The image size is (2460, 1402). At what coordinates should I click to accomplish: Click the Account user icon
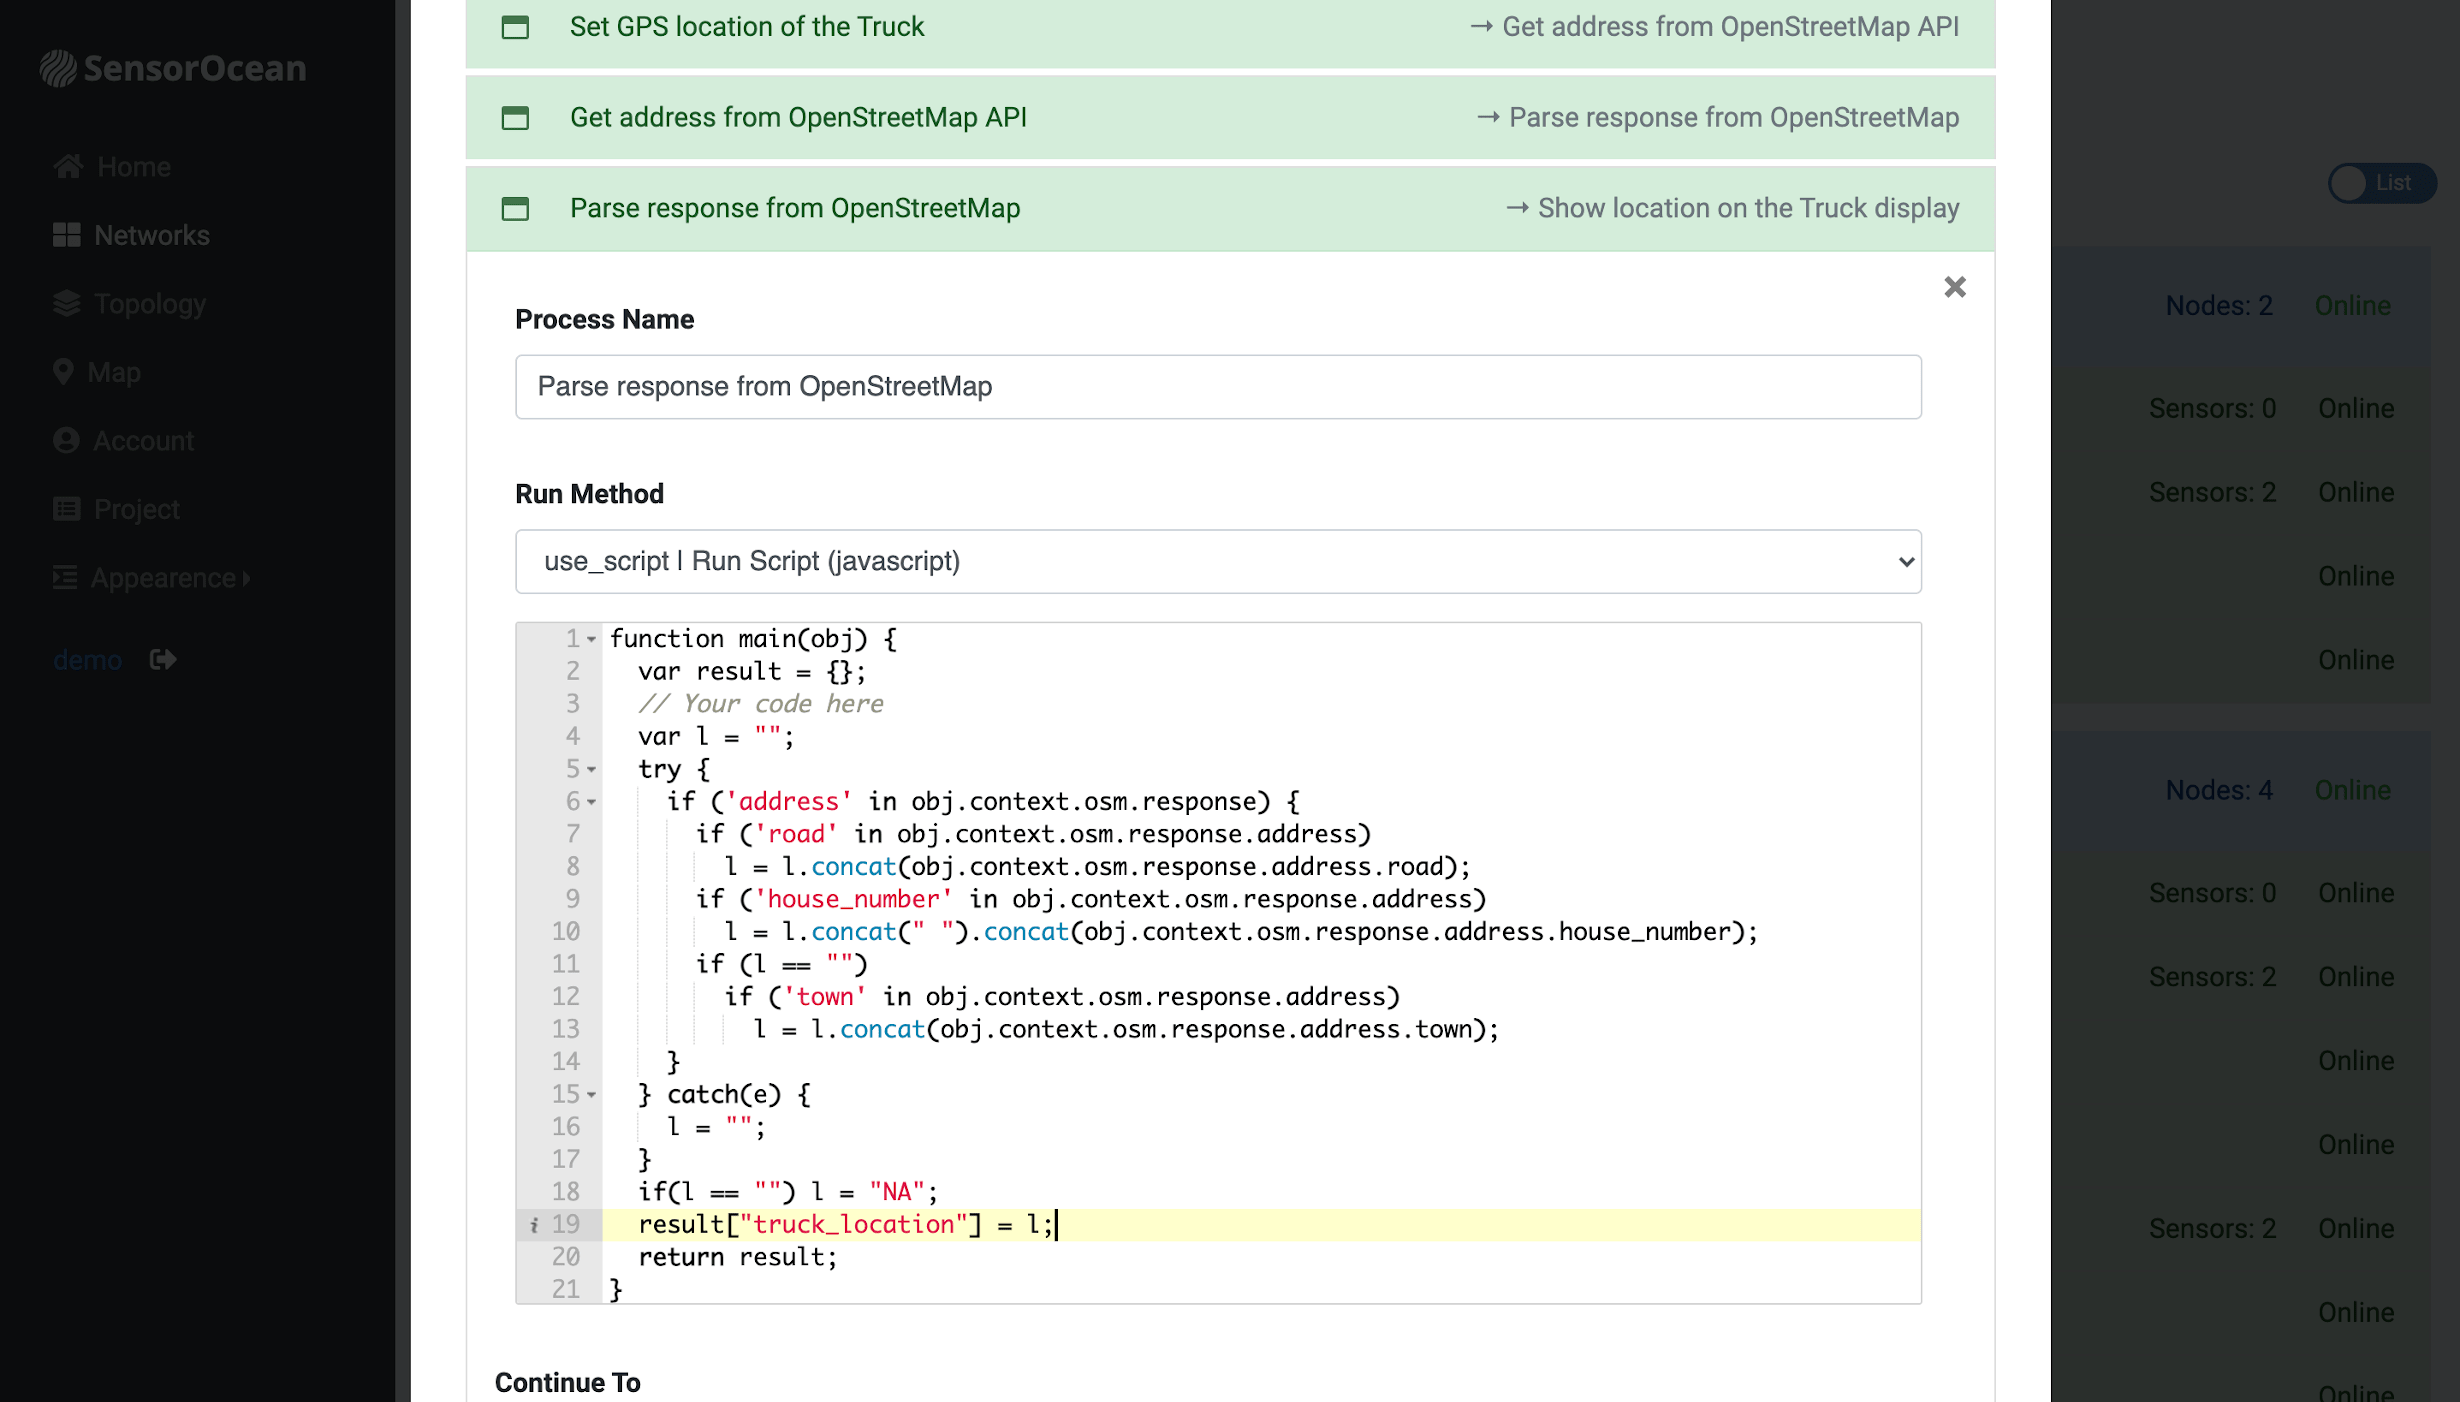click(x=66, y=441)
